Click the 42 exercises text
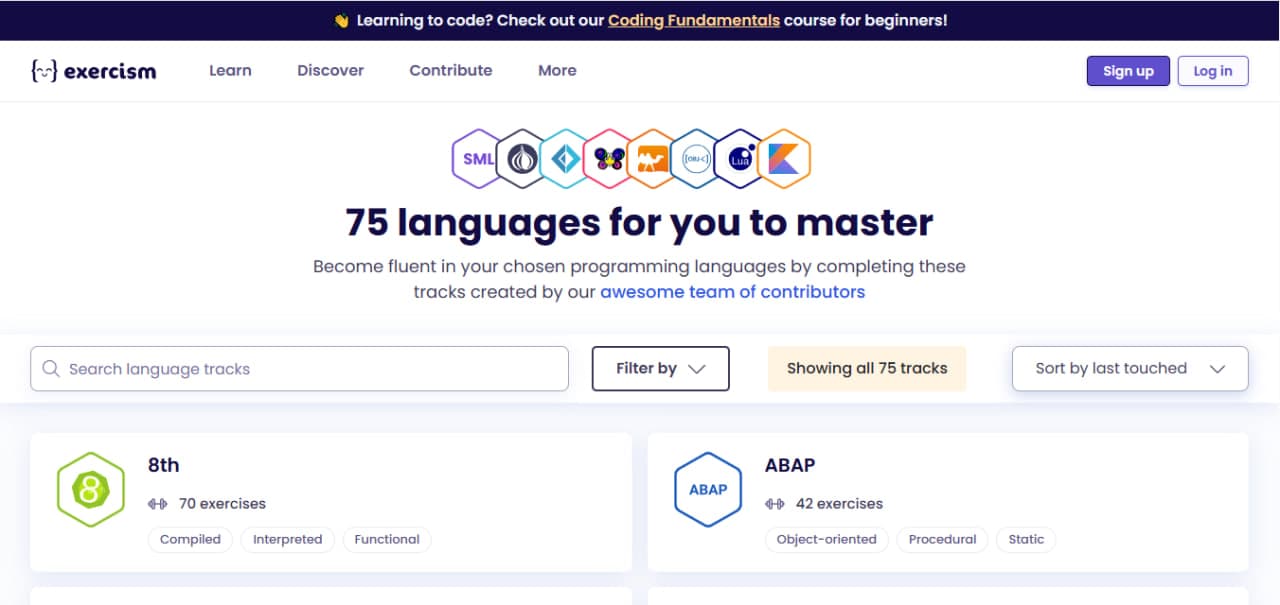This screenshot has height=605, width=1280. point(839,504)
